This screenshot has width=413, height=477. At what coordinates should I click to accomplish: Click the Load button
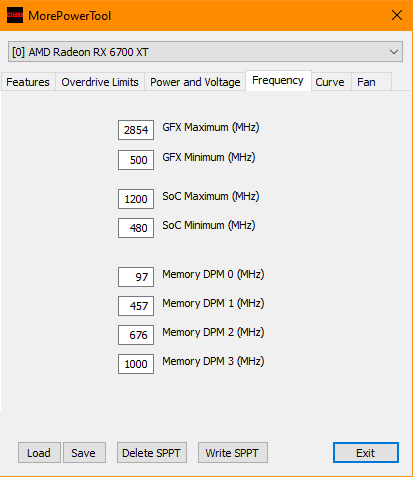[x=39, y=453]
